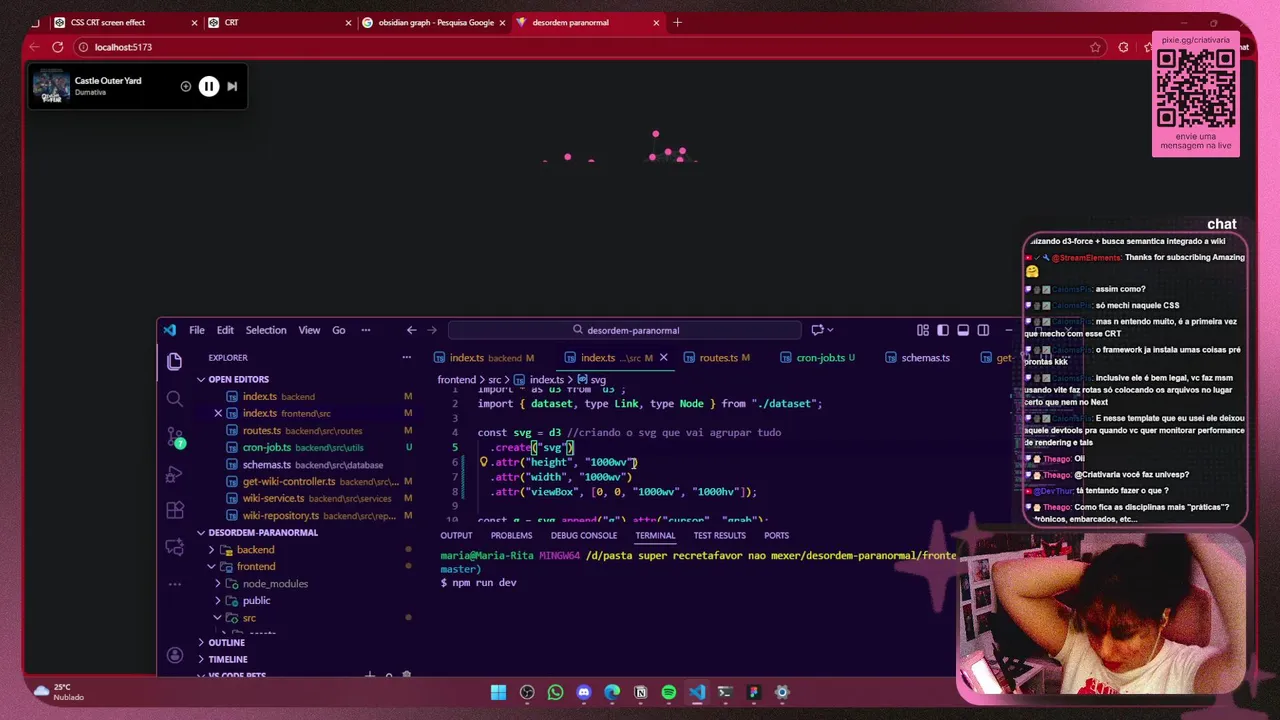Collapse the DESORDEM-PARANORMAL folder section

(x=201, y=532)
